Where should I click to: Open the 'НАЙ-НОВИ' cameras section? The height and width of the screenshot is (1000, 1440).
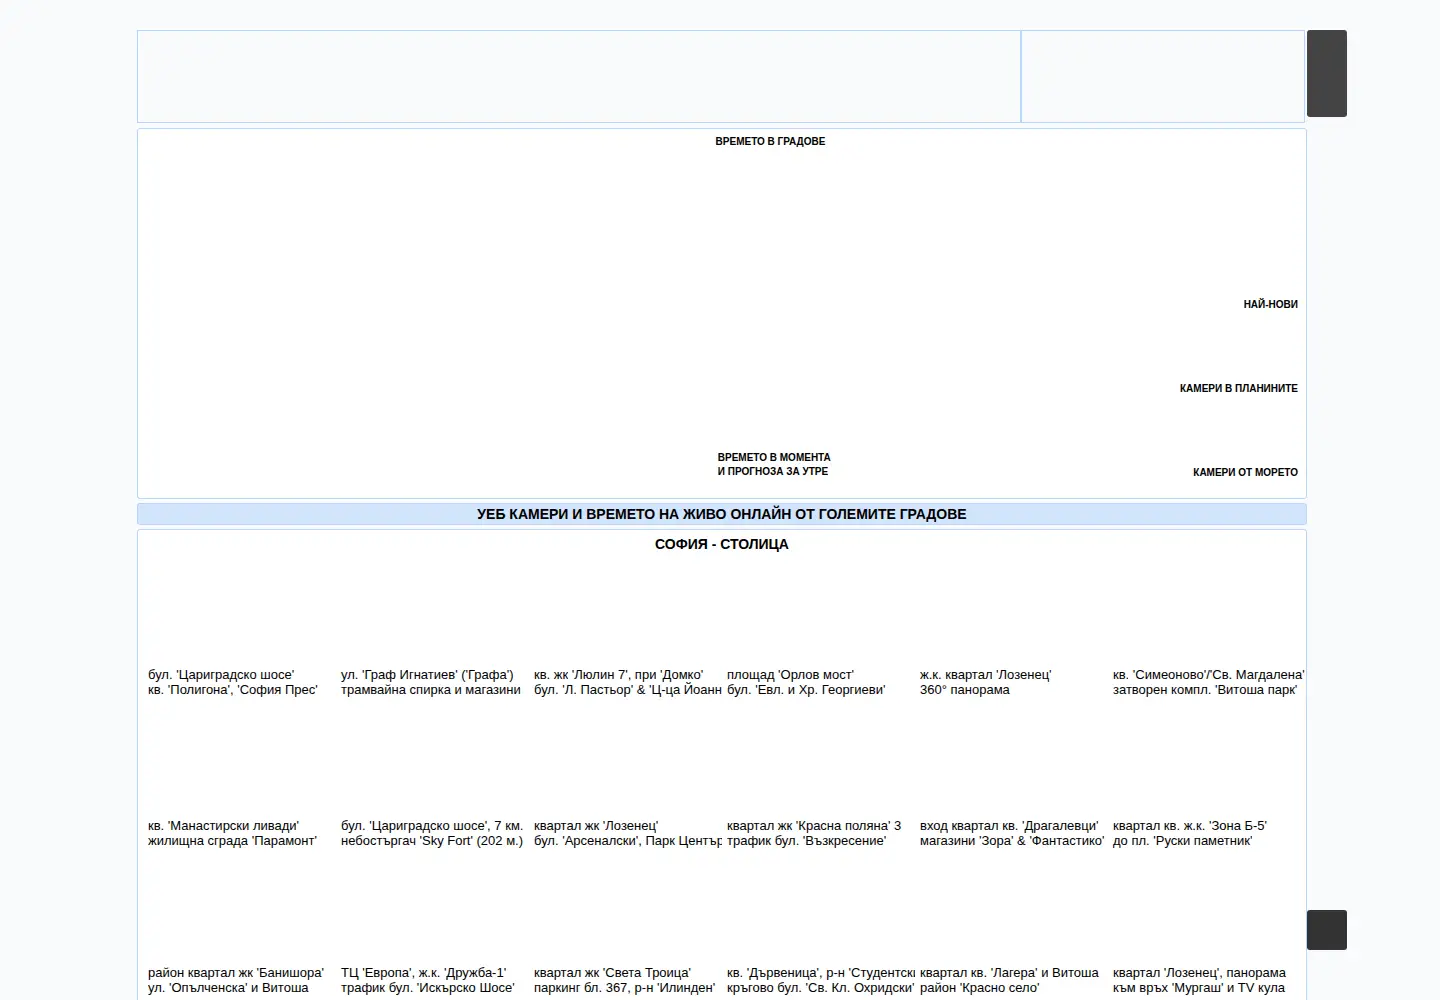(1270, 305)
